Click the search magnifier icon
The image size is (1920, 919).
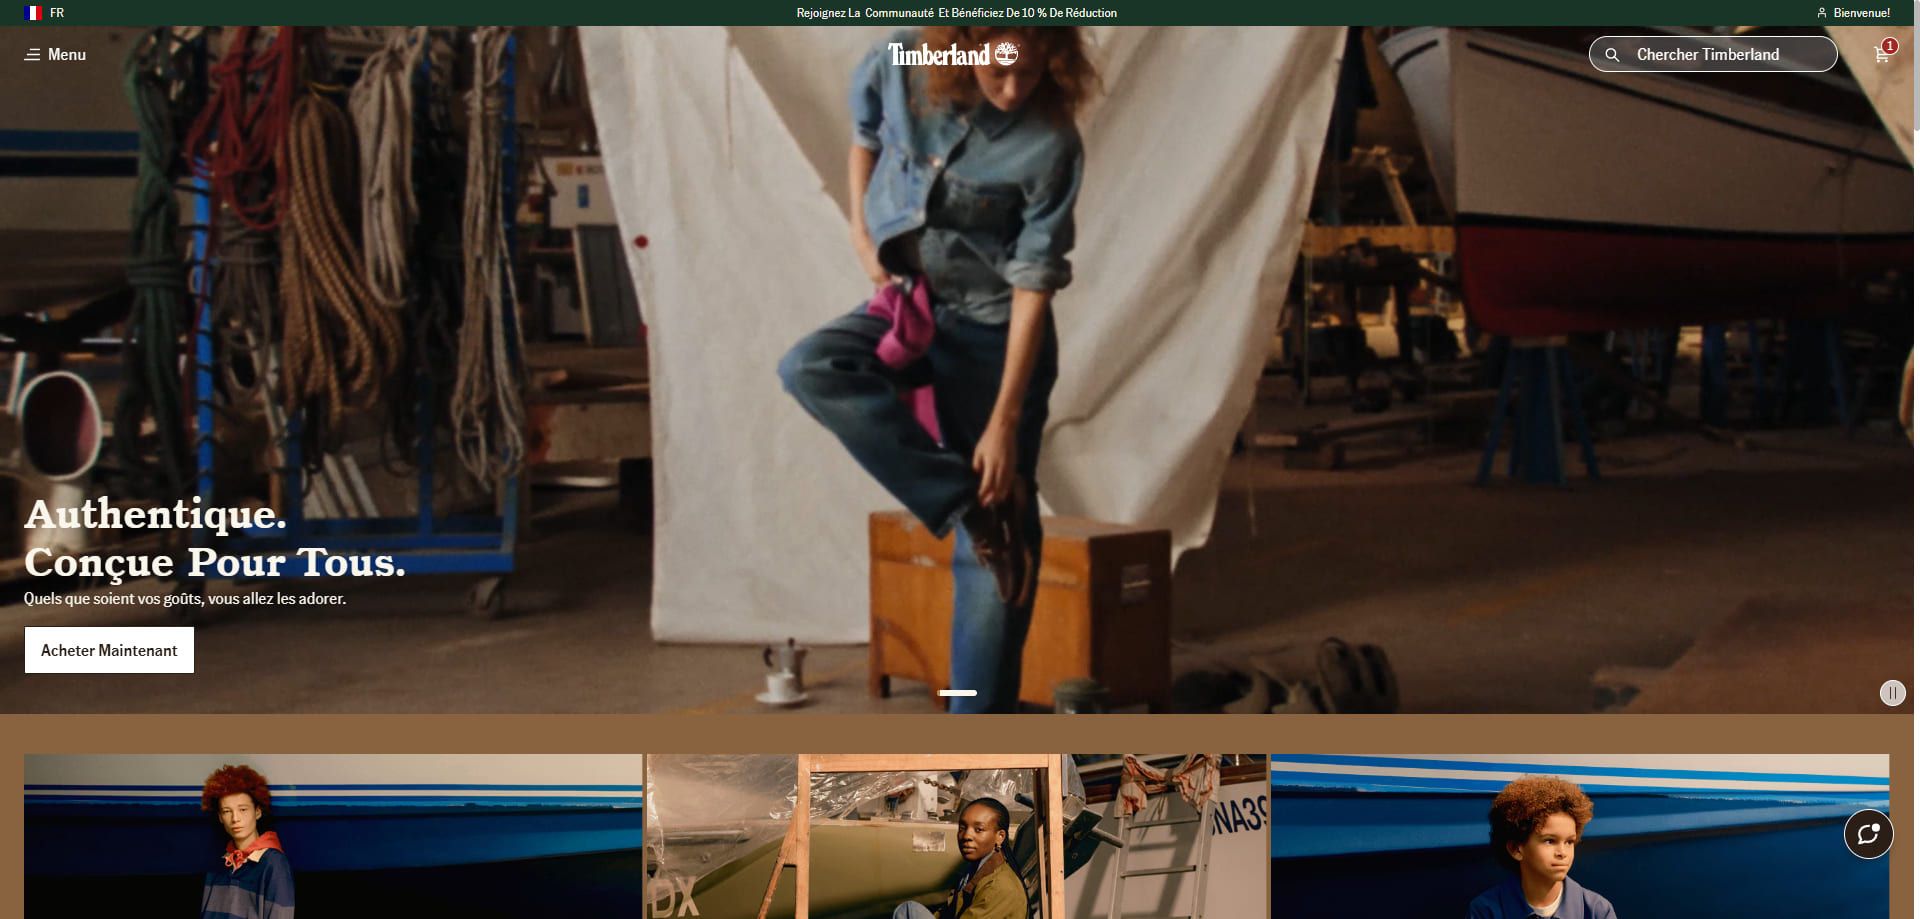pyautogui.click(x=1612, y=55)
